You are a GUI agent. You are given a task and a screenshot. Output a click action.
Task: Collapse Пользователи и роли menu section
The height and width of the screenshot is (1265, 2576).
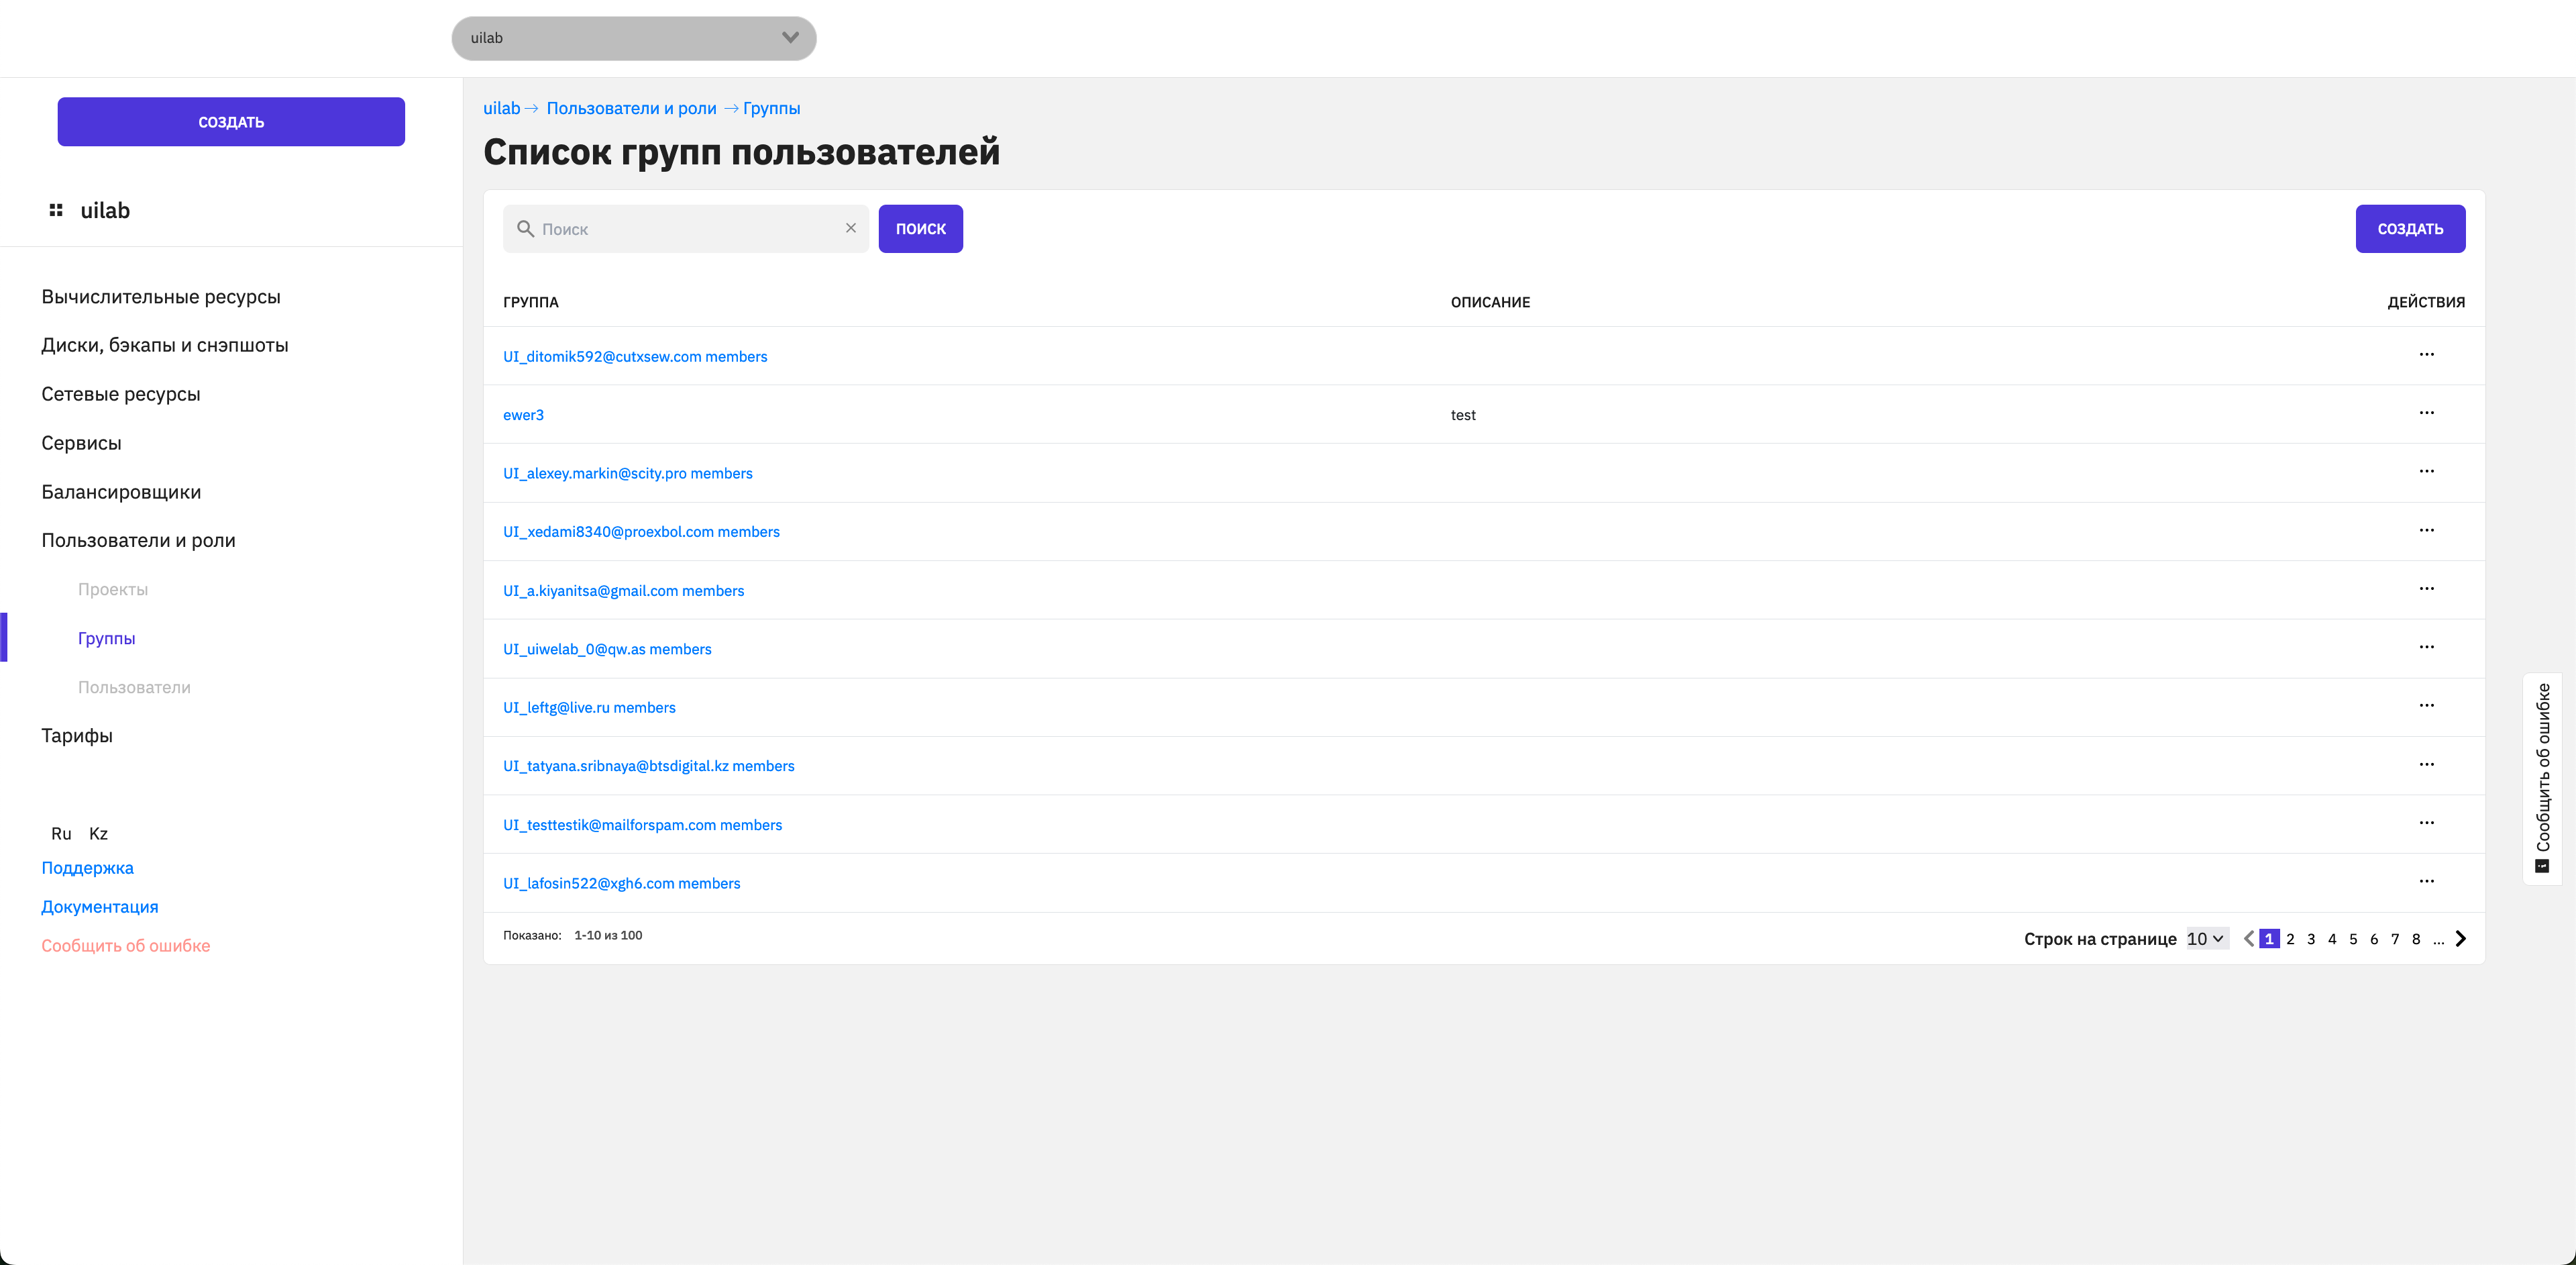coord(138,540)
